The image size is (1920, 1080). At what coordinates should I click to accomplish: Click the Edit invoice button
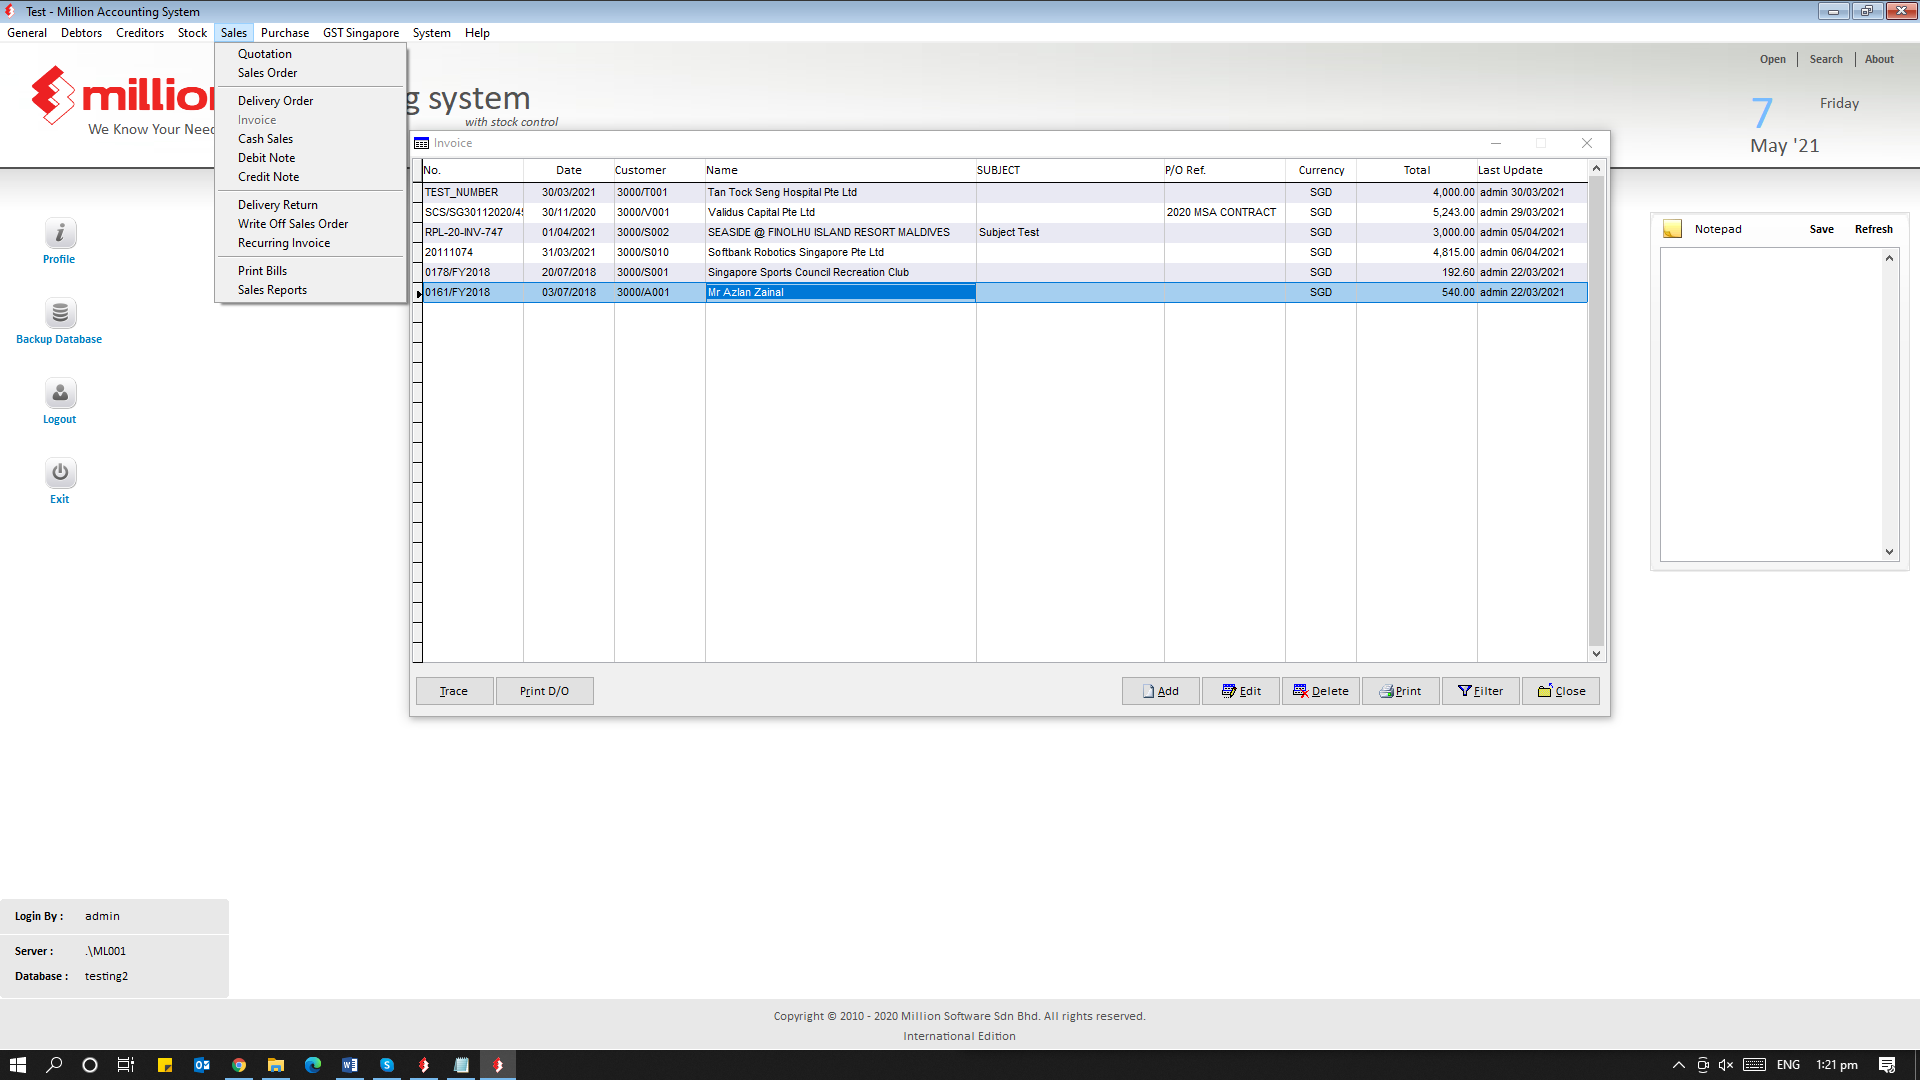pos(1240,691)
